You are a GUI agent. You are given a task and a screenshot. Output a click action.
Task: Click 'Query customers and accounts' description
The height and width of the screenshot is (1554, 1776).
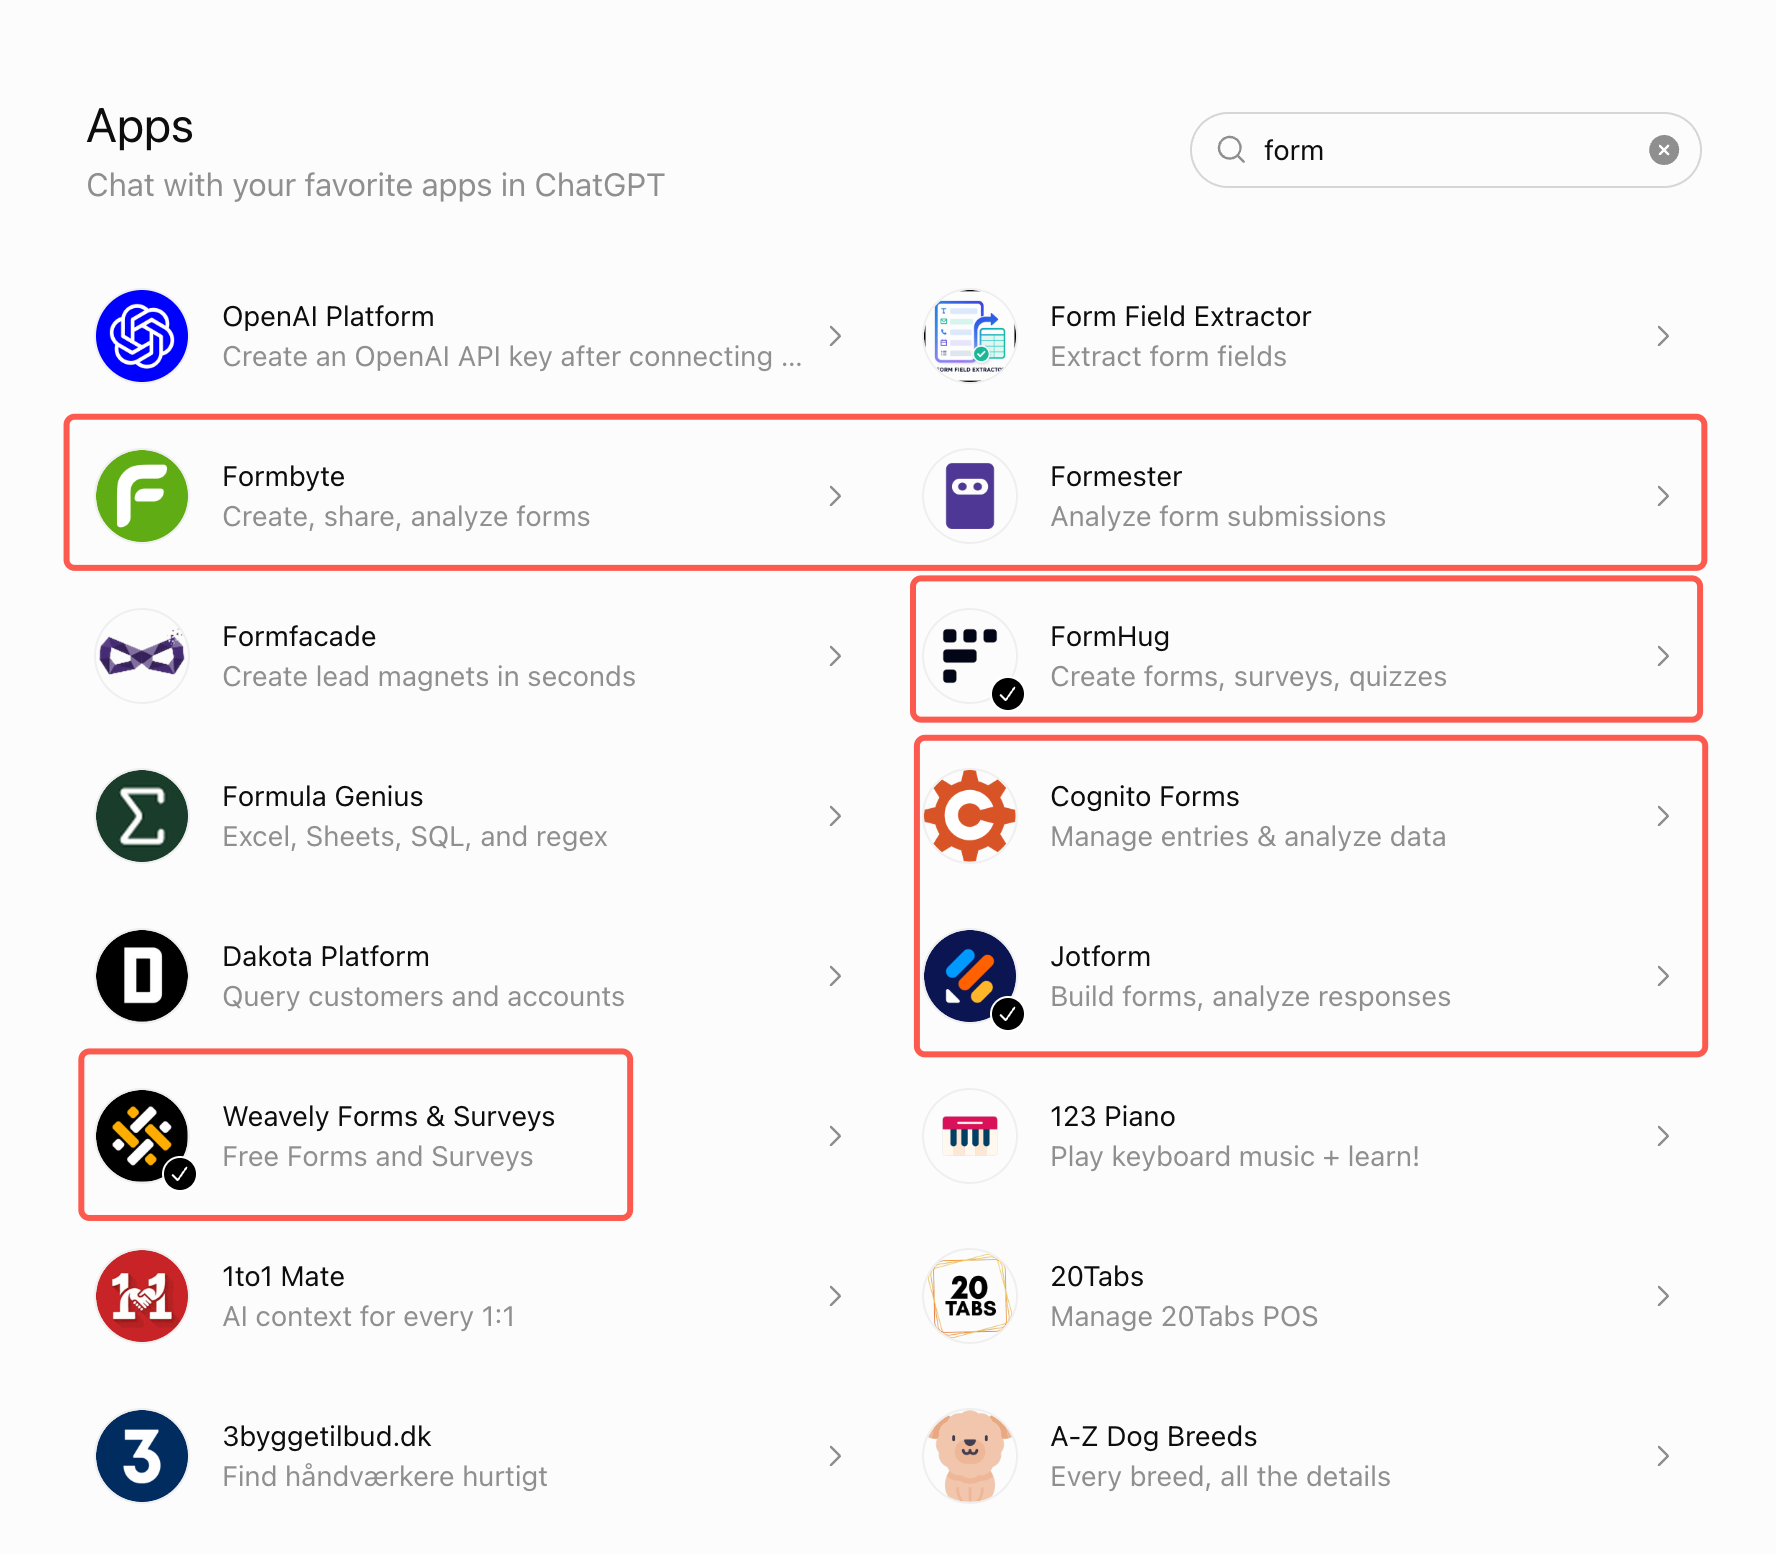(423, 997)
